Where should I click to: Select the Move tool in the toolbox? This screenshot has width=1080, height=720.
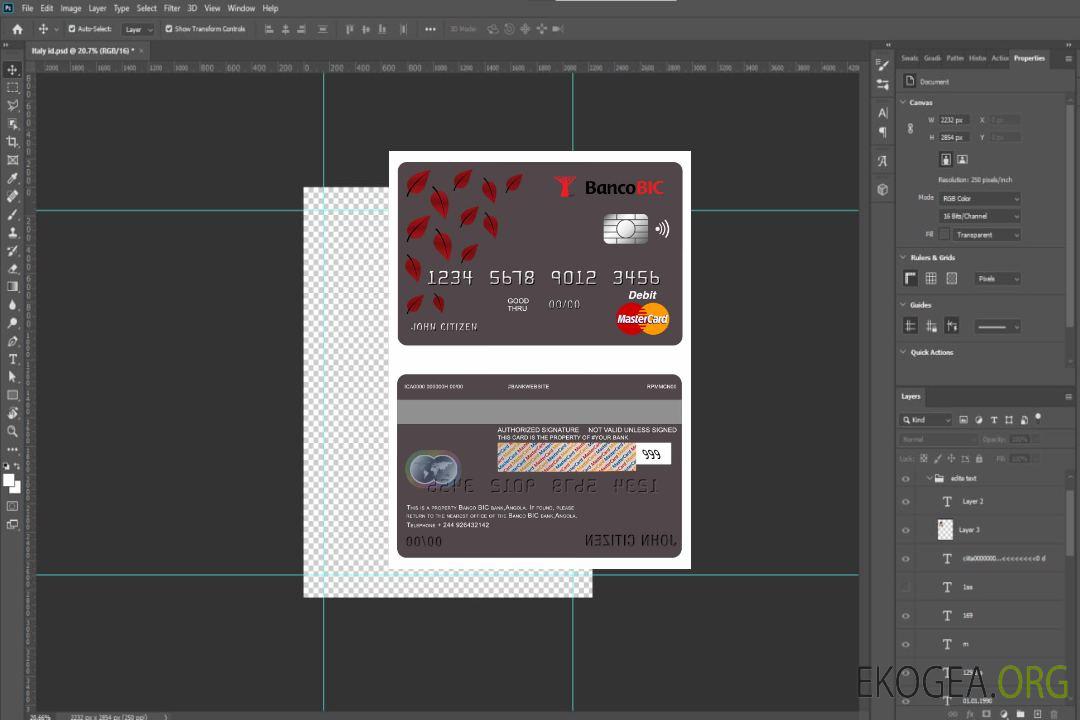coord(12,70)
